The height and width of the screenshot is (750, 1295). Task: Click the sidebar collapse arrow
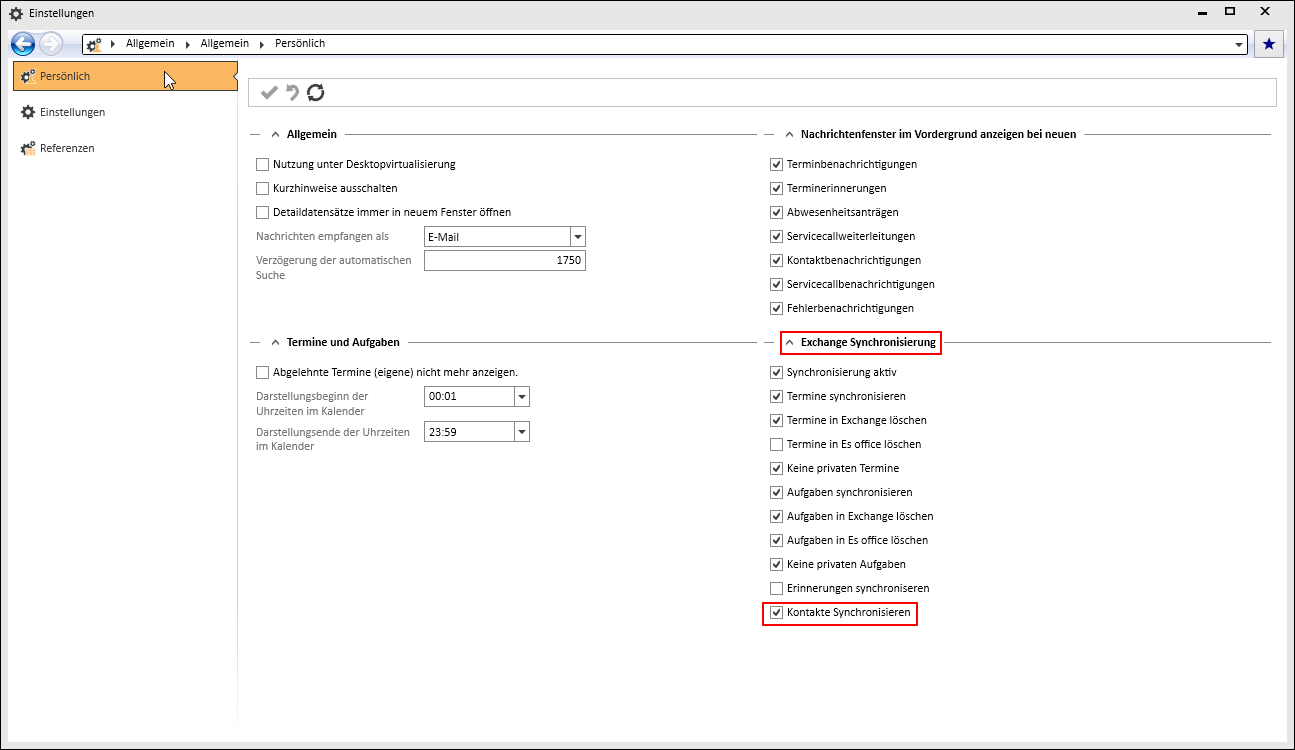(x=235, y=76)
